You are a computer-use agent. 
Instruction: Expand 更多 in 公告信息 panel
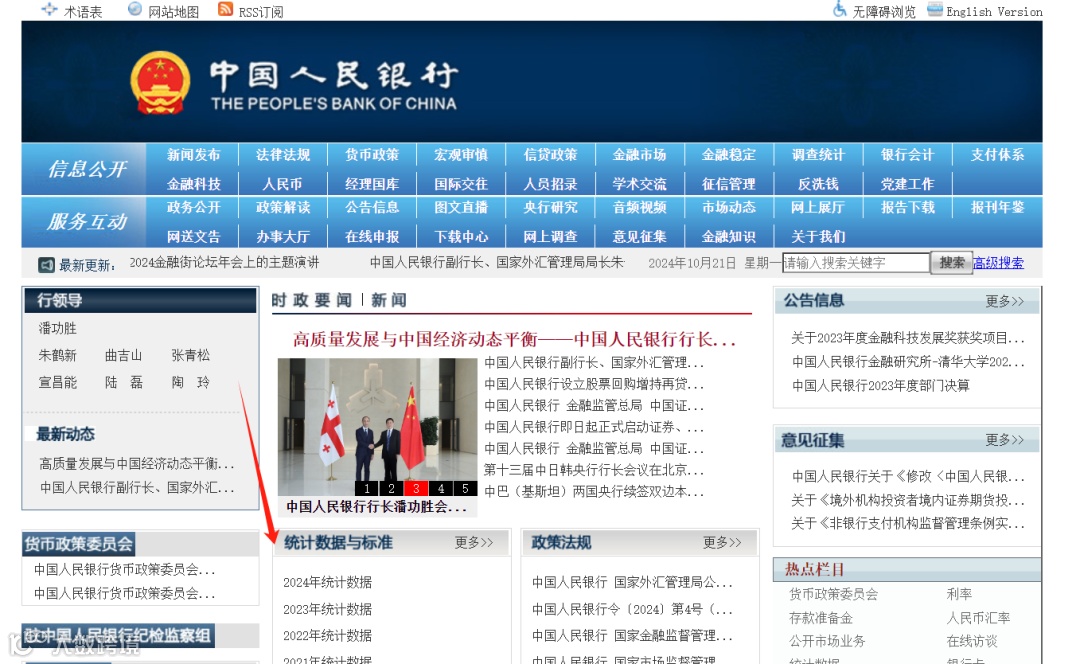coord(1004,301)
